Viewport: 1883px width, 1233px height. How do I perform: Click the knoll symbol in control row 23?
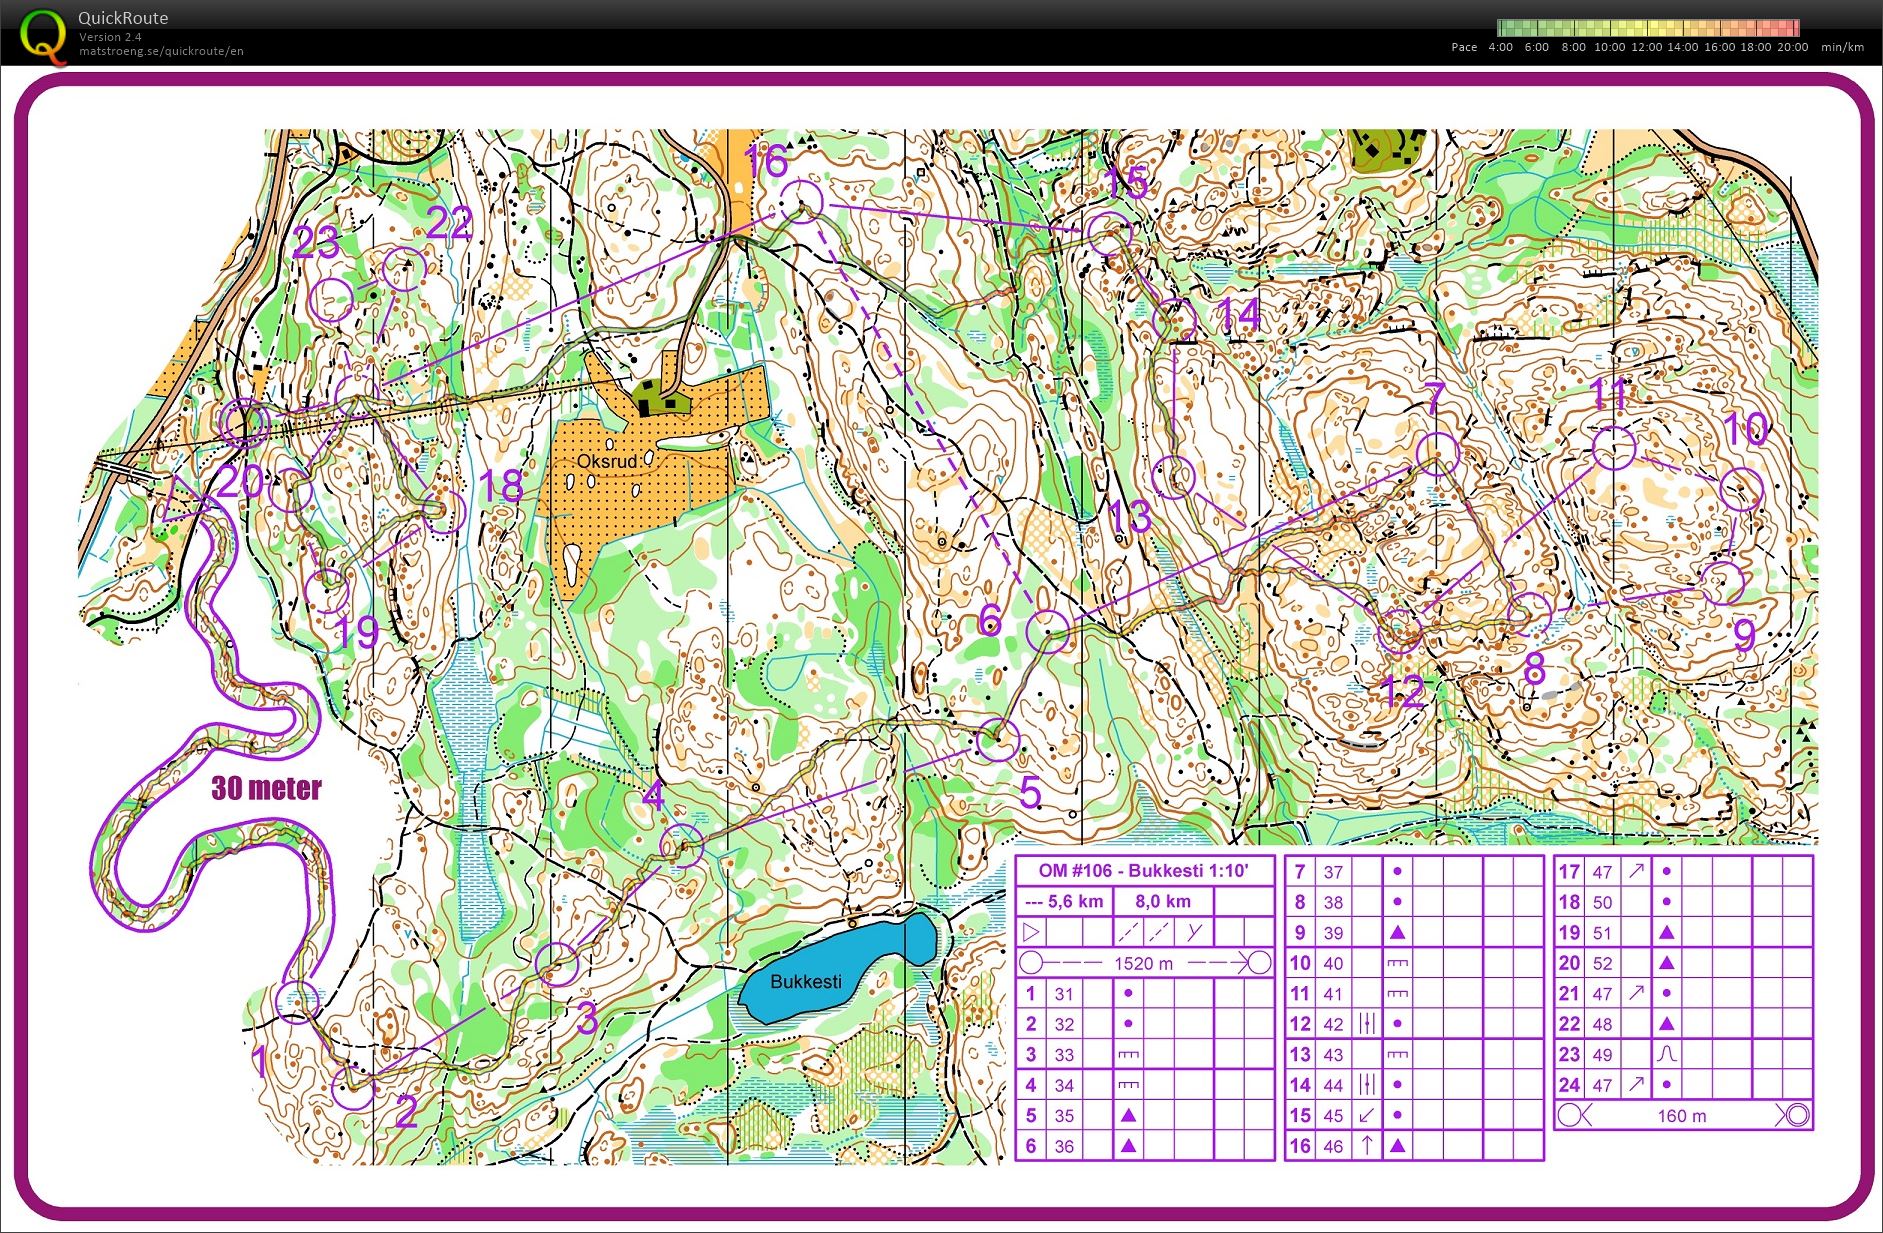(x=1666, y=1054)
